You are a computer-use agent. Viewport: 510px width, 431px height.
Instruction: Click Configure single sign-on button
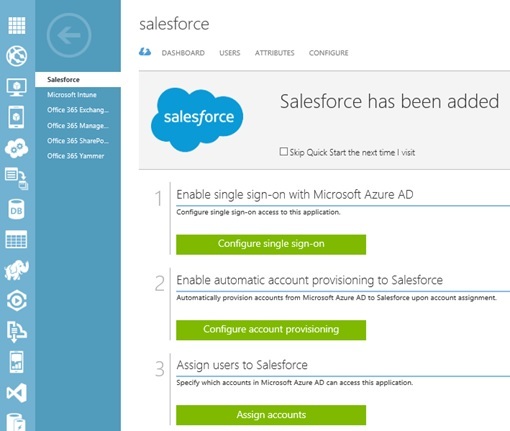click(x=271, y=244)
